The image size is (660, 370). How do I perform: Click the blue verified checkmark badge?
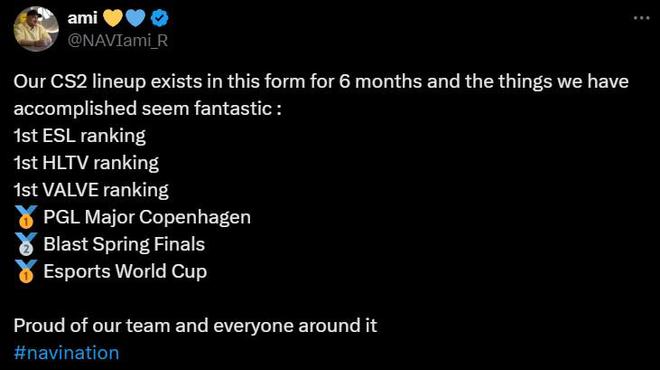pyautogui.click(x=160, y=18)
